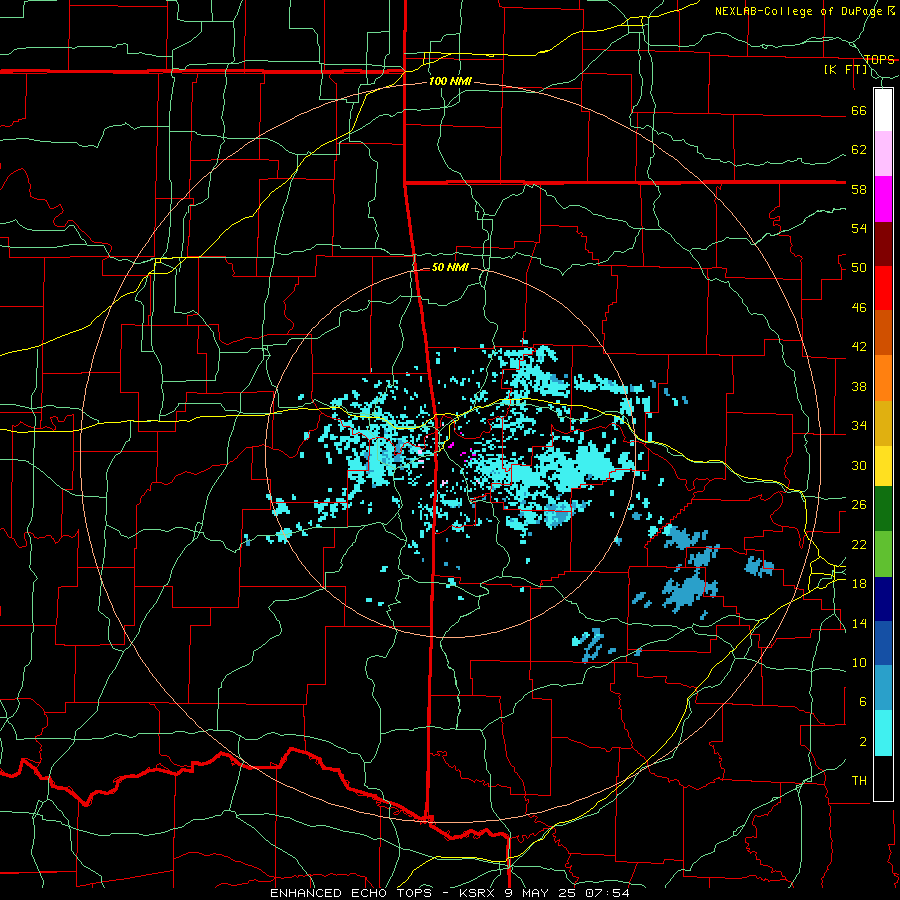Select the KSRX station identifier
Viewport: 900px width, 900px height.
[x=479, y=893]
